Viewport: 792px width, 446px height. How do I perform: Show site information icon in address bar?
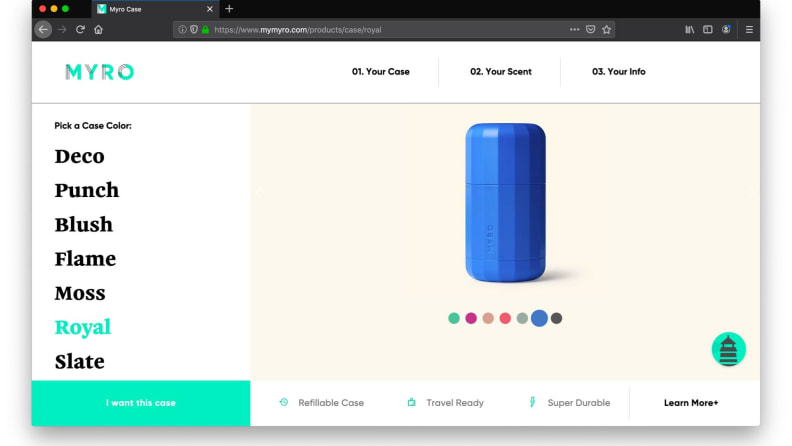click(x=182, y=30)
